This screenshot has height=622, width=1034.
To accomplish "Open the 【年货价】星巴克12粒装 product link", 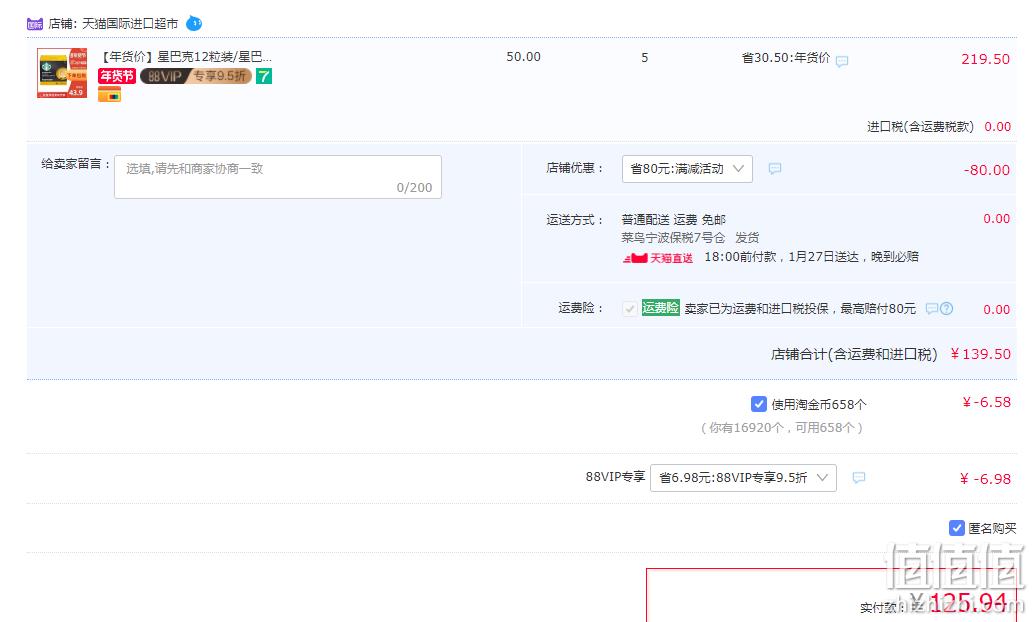I will [x=185, y=57].
